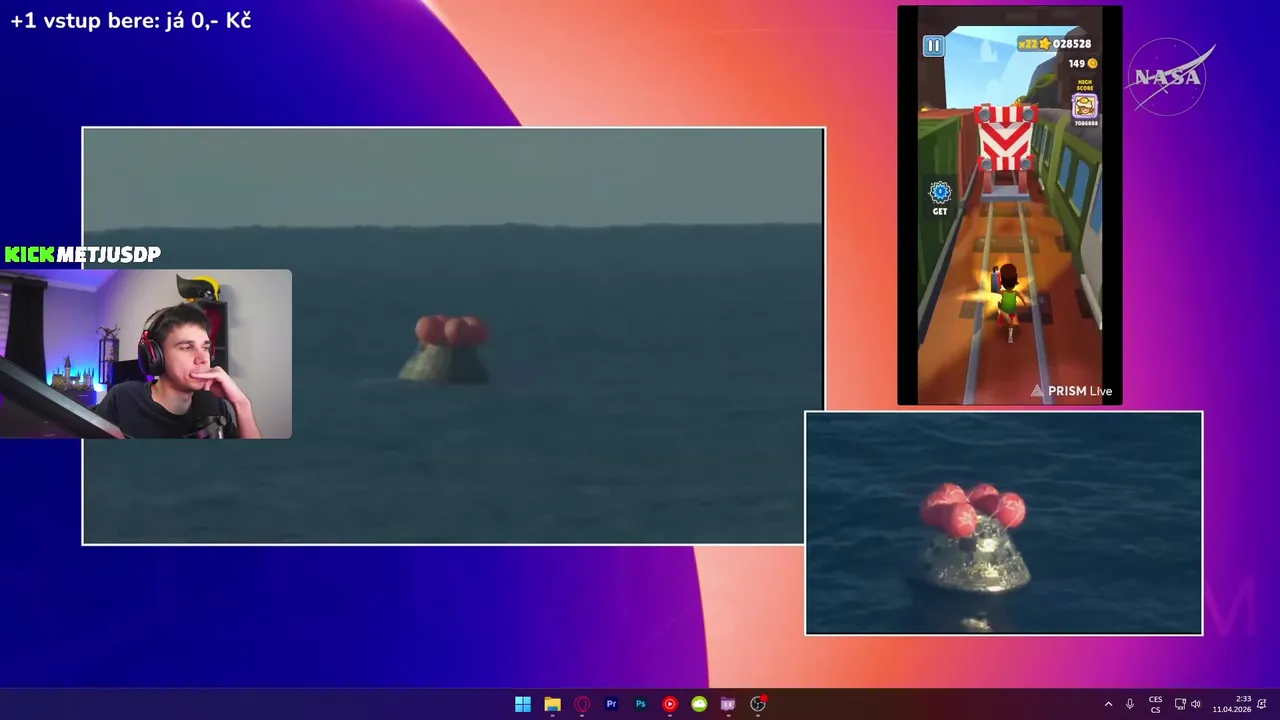The image size is (1280, 720).
Task: Open OBS Studio from the taskbar
Action: click(x=758, y=704)
